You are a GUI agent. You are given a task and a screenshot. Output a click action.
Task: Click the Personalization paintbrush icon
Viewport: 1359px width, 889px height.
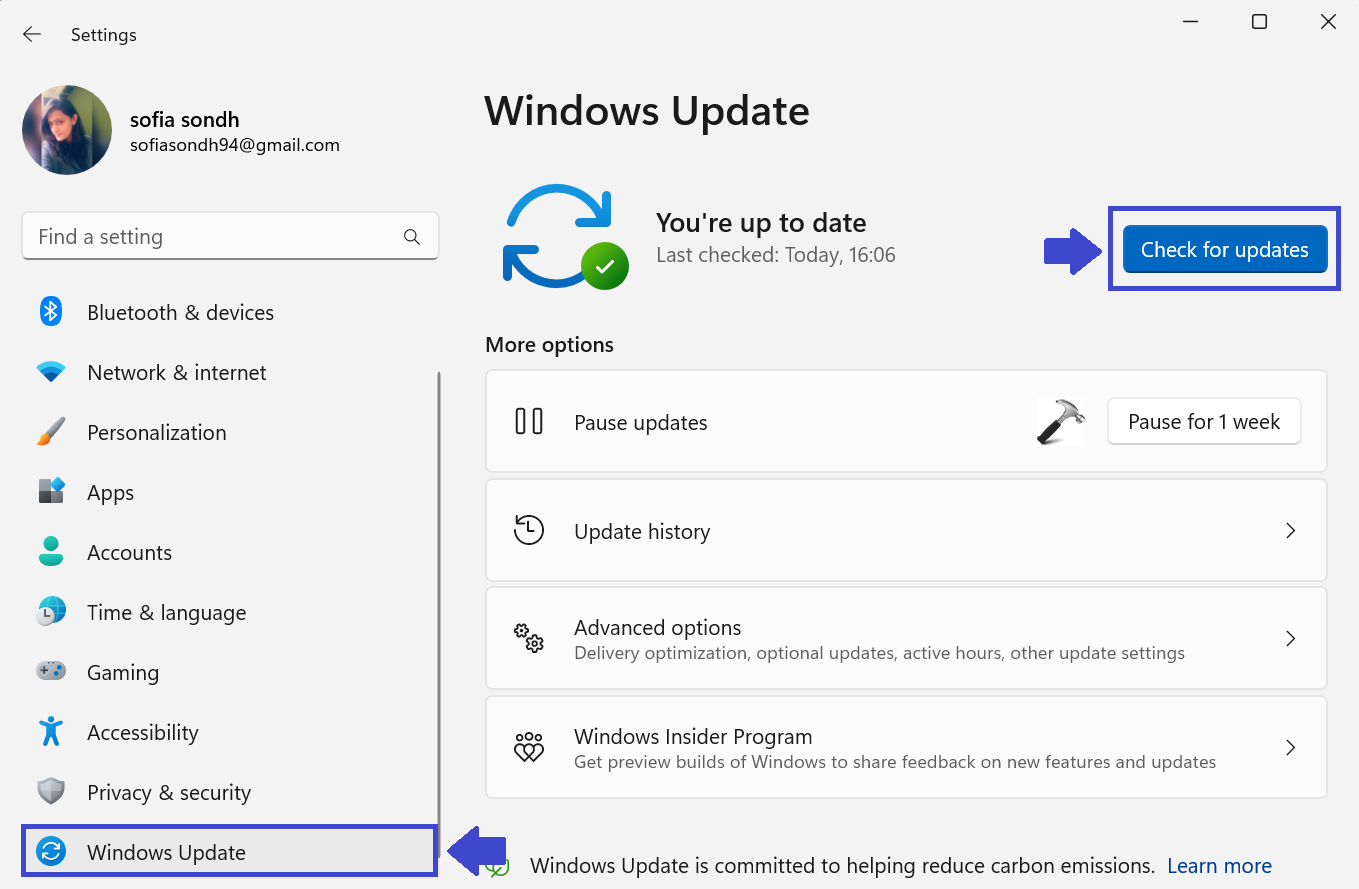[x=51, y=432]
